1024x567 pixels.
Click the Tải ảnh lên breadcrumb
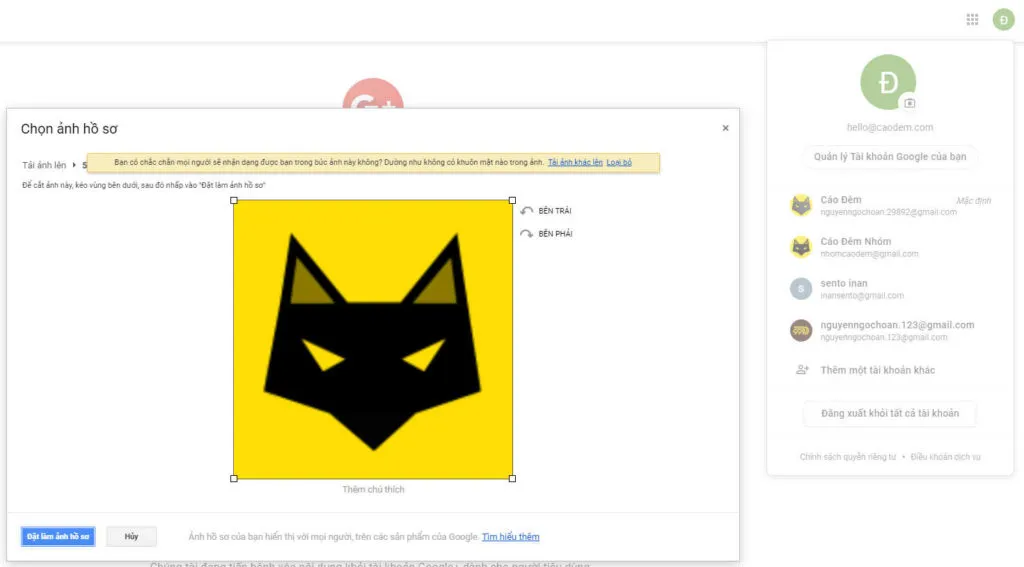[44, 165]
